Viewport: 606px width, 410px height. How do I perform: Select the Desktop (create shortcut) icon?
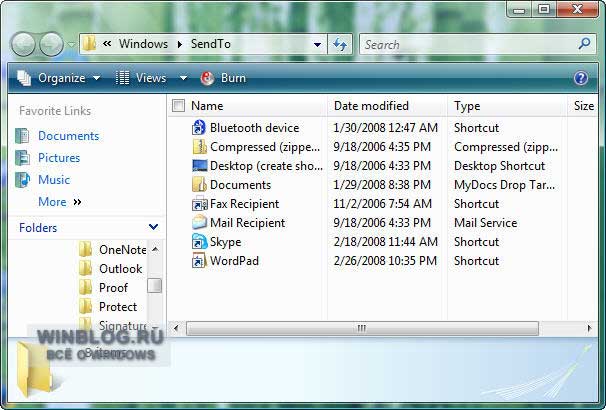(199, 165)
